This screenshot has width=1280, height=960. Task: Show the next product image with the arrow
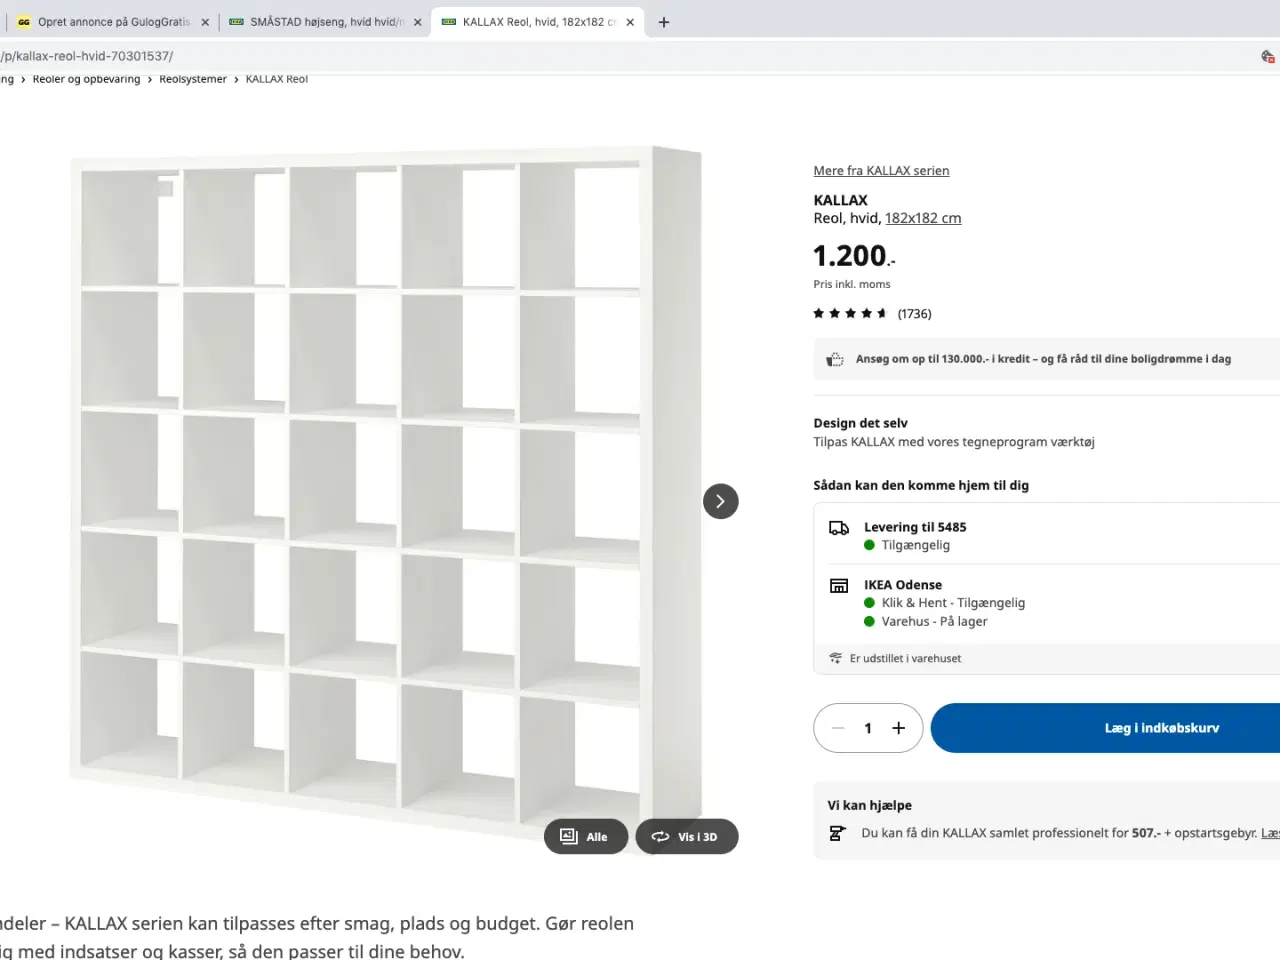coord(720,501)
